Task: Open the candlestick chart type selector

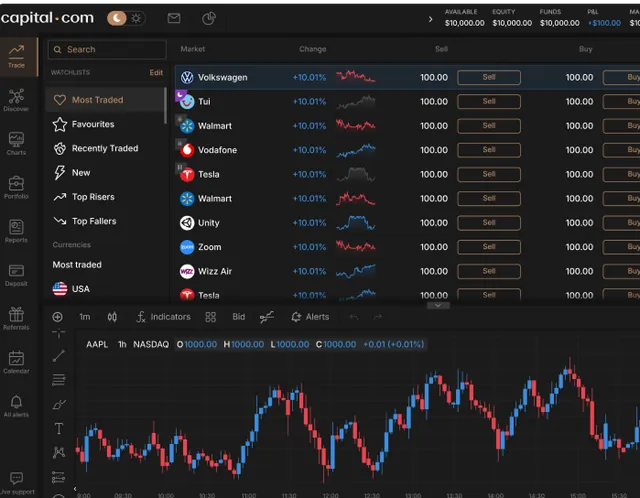Action: coord(112,317)
